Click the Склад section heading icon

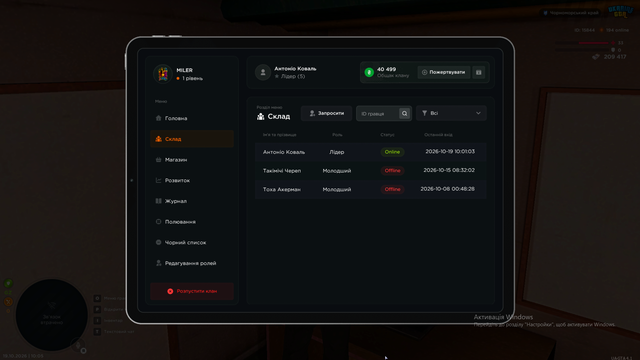(x=260, y=117)
